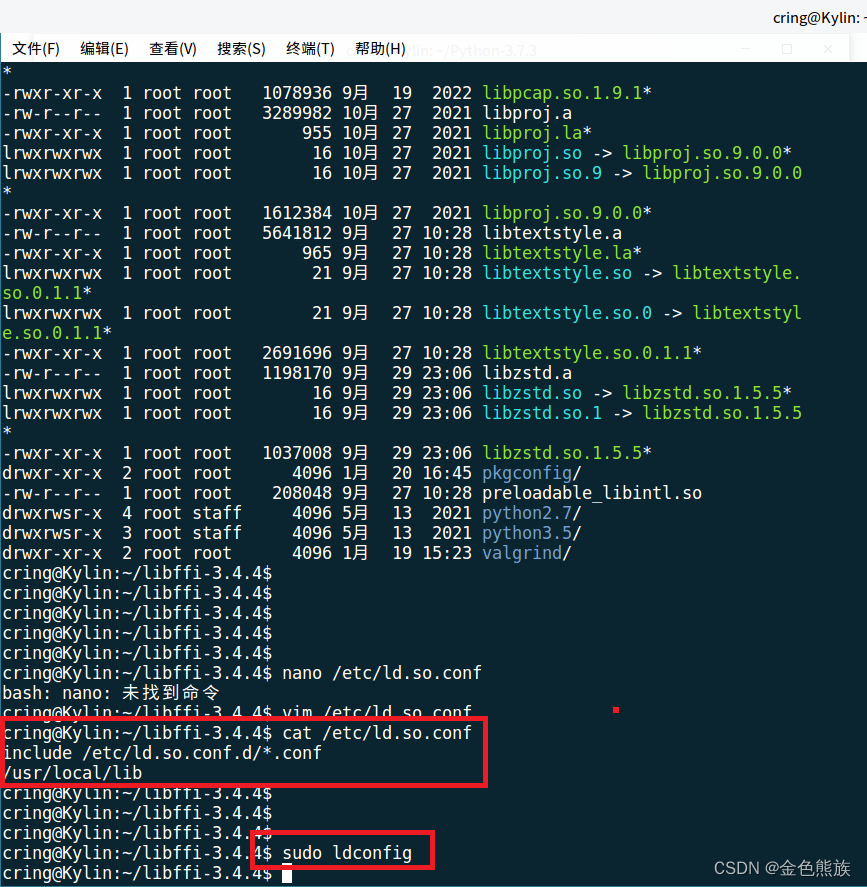
Task: Click the libproj.so.9 symlink name
Action: pyautogui.click(x=542, y=173)
